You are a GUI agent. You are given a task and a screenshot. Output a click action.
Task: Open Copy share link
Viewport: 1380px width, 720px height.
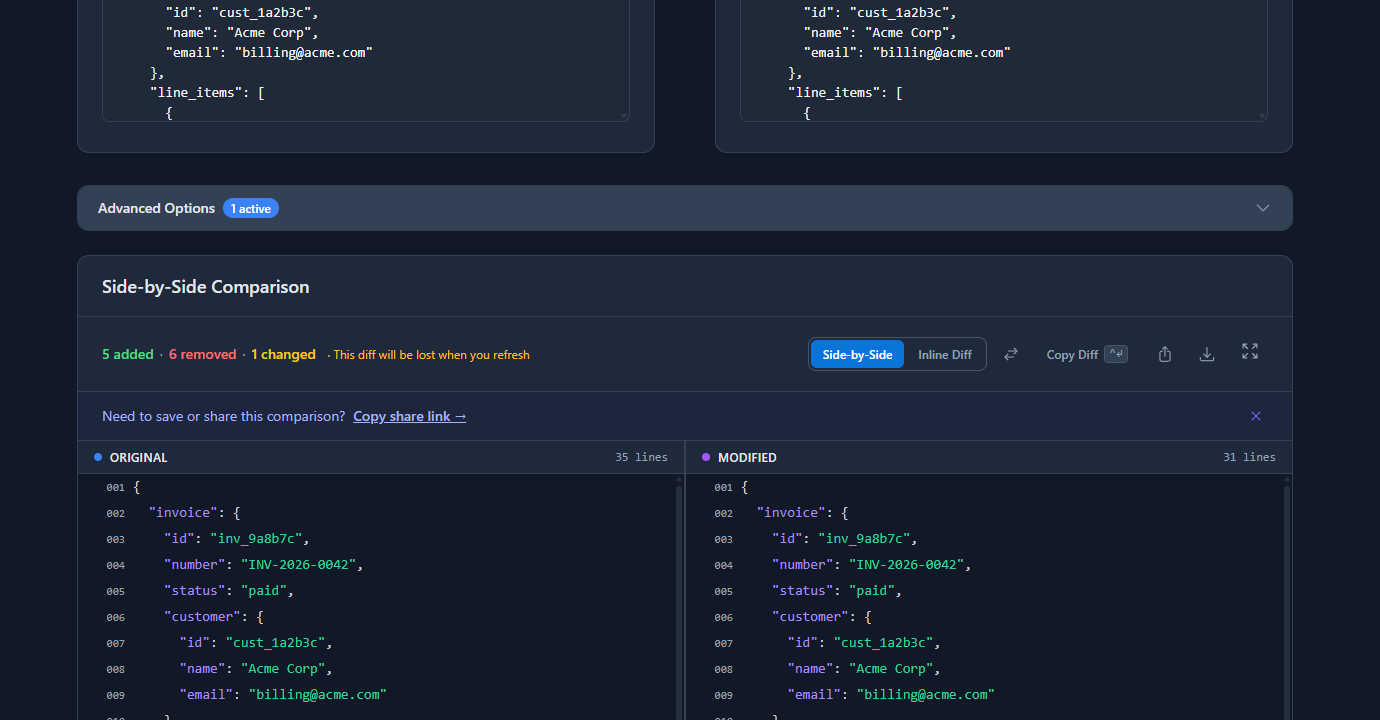click(x=409, y=416)
